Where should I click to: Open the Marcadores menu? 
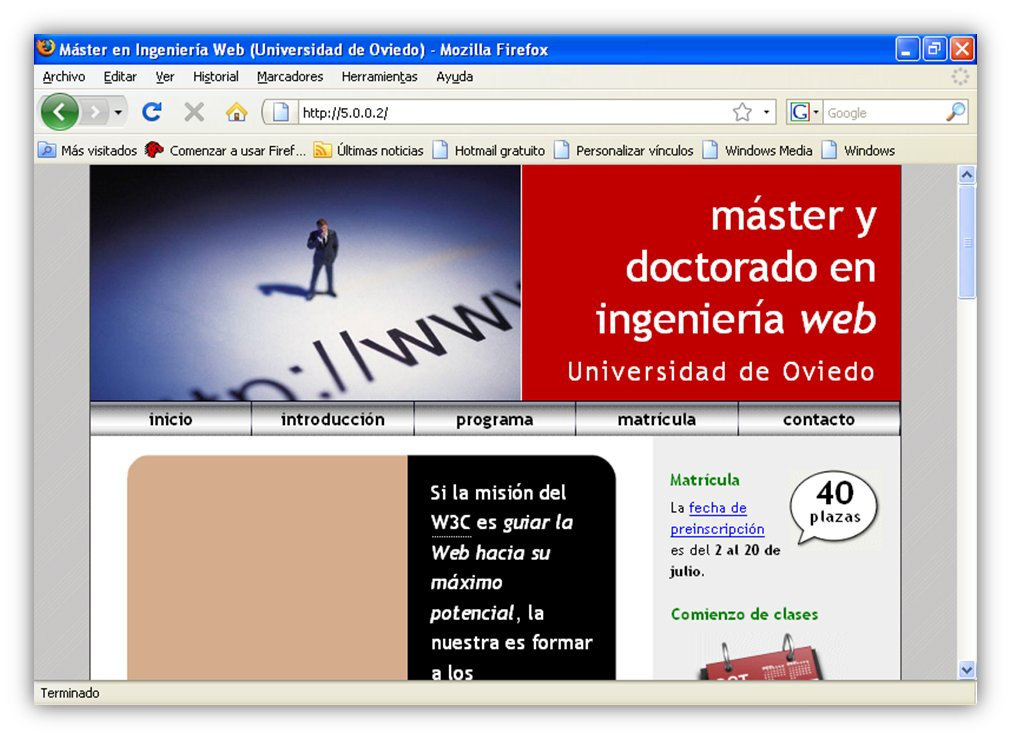tap(290, 77)
